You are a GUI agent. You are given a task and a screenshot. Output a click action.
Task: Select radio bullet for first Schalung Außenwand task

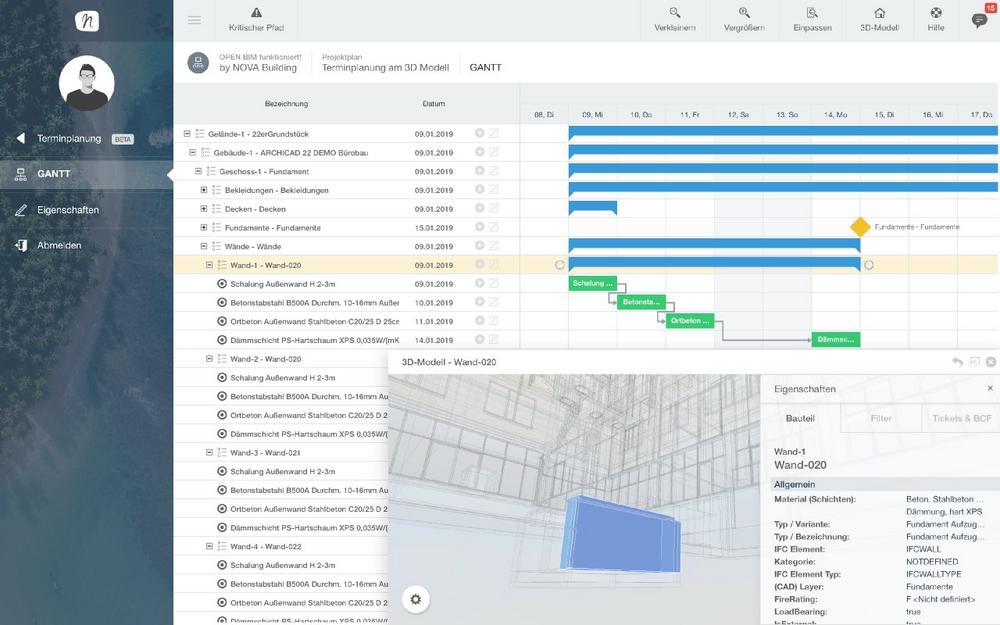222,284
